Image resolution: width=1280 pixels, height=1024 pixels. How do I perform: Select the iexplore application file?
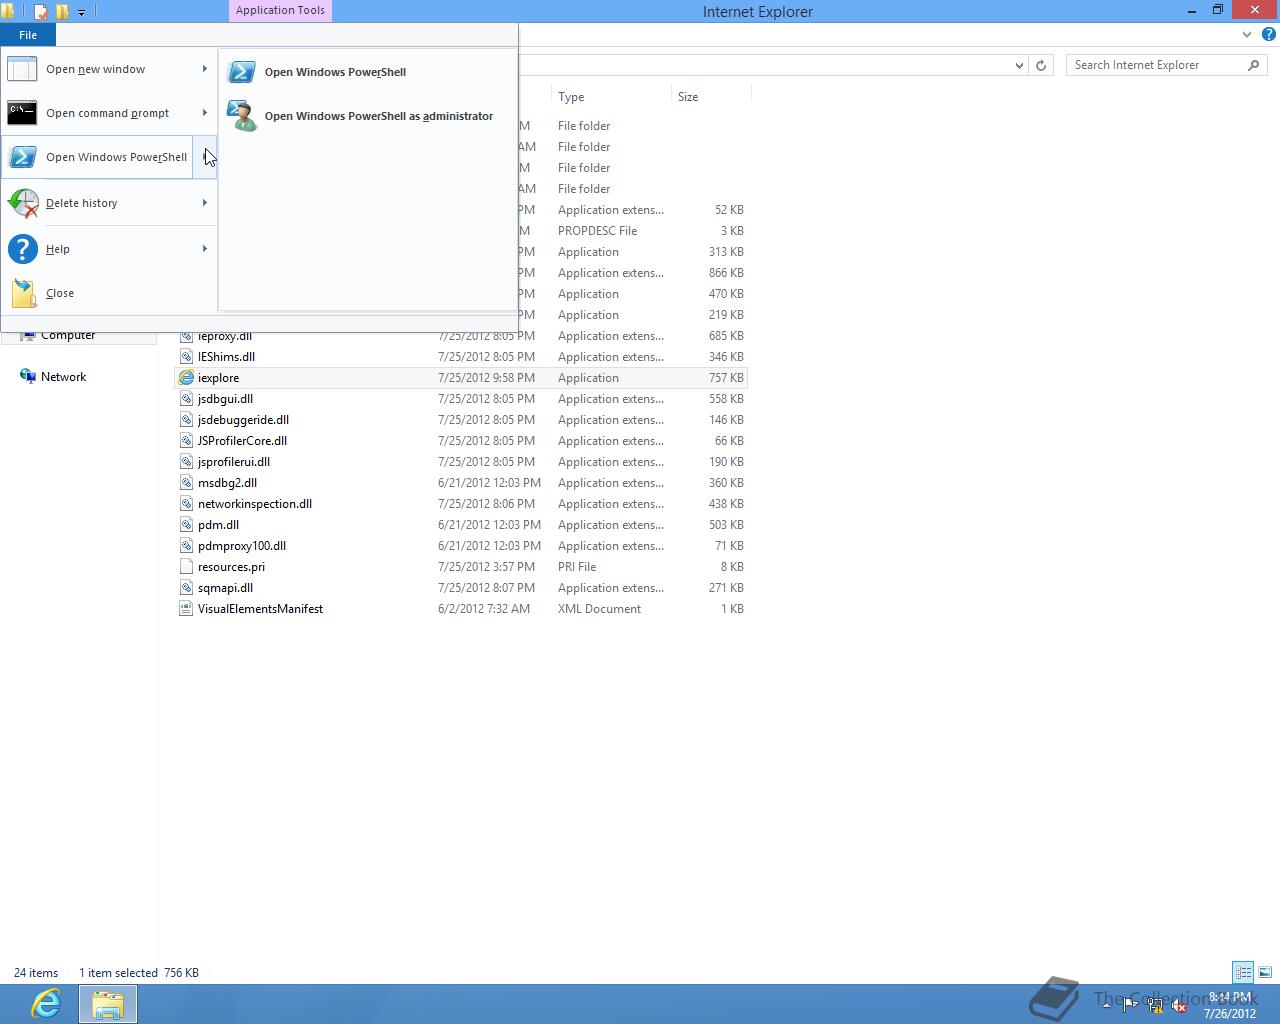pos(218,378)
